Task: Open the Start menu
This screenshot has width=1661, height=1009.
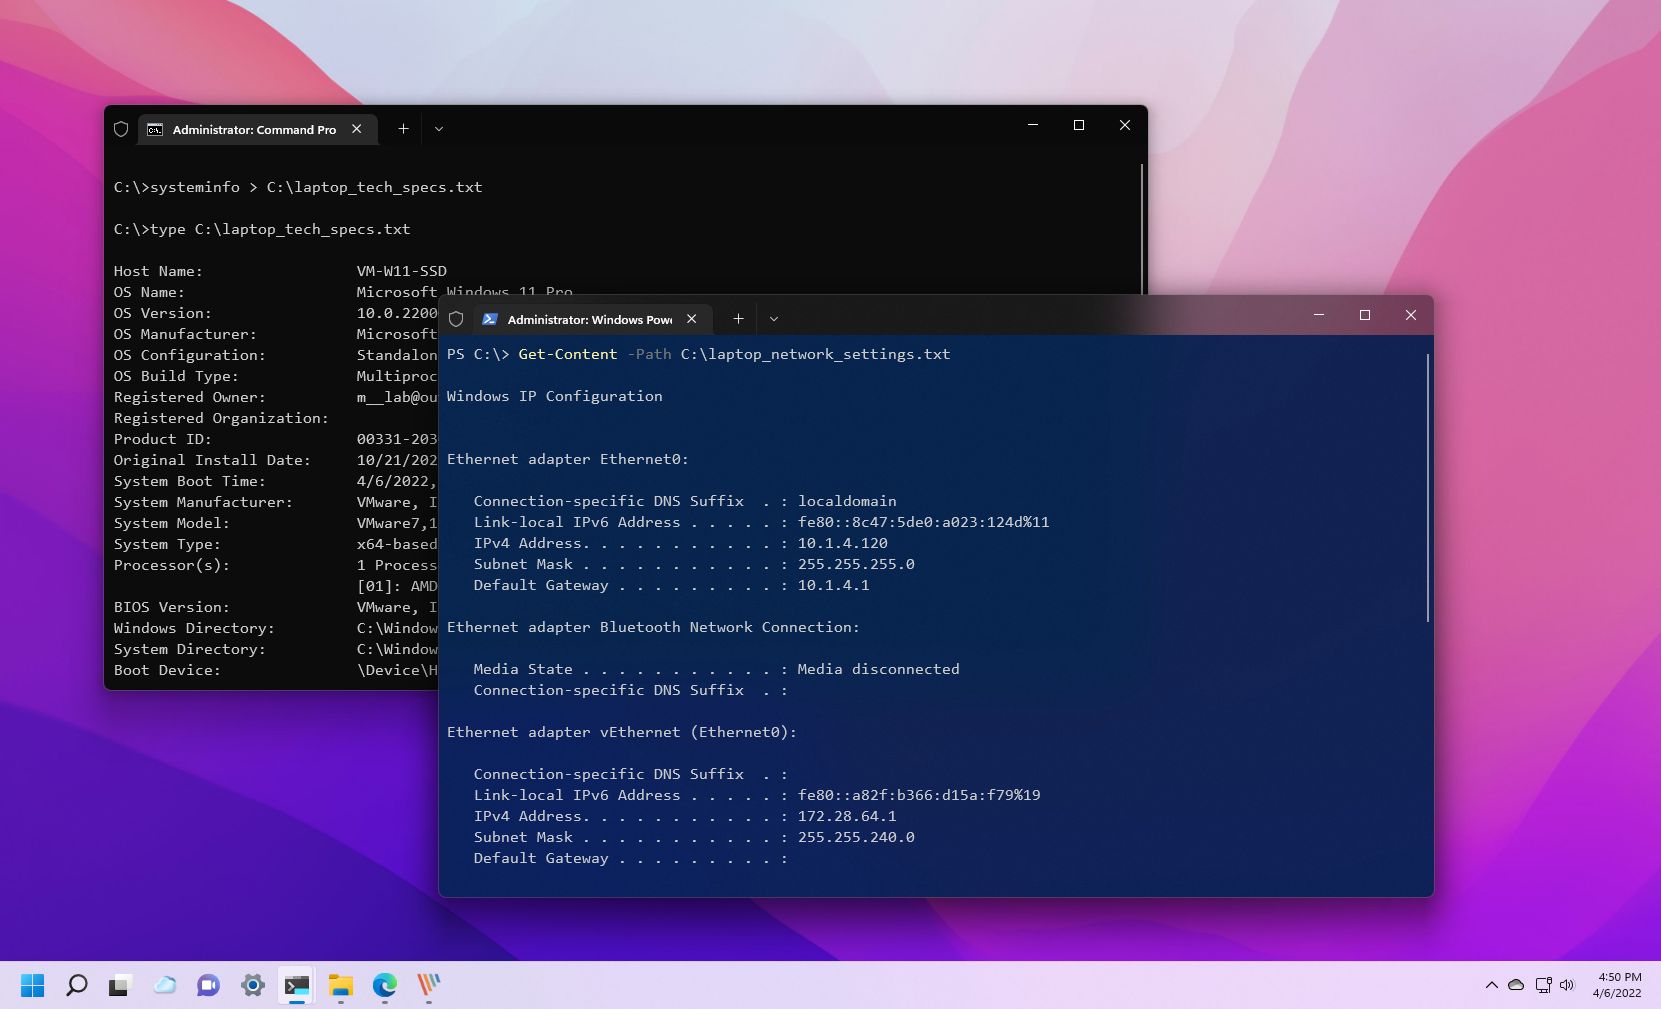Action: [x=32, y=985]
